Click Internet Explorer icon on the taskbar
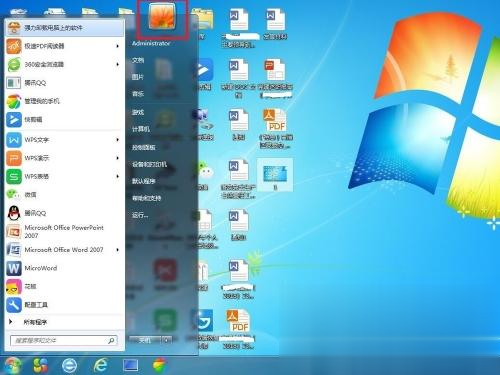Viewport: 500px width, 375px height. pyautogui.click(x=100, y=365)
